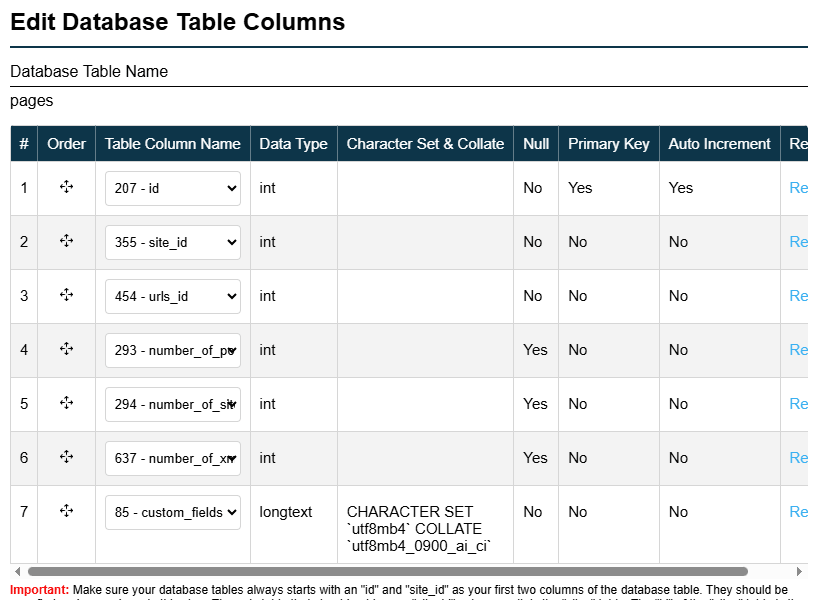Click the horizontal scrollbar left arrow

18,571
